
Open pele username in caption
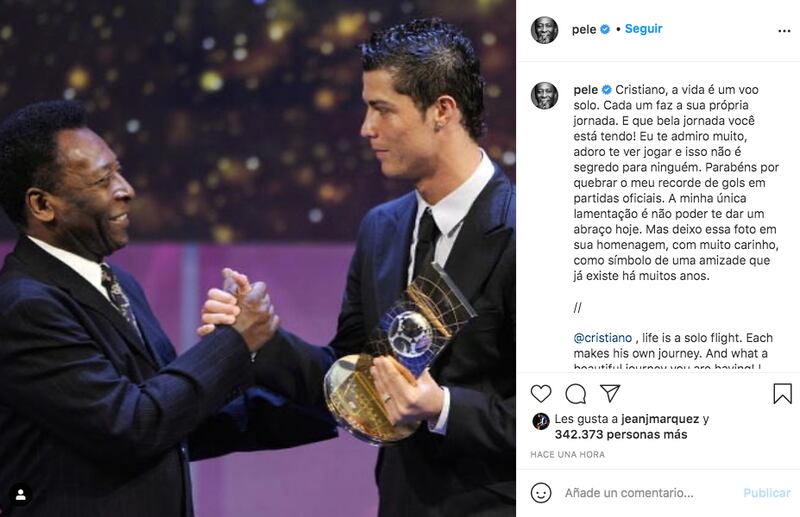point(585,90)
